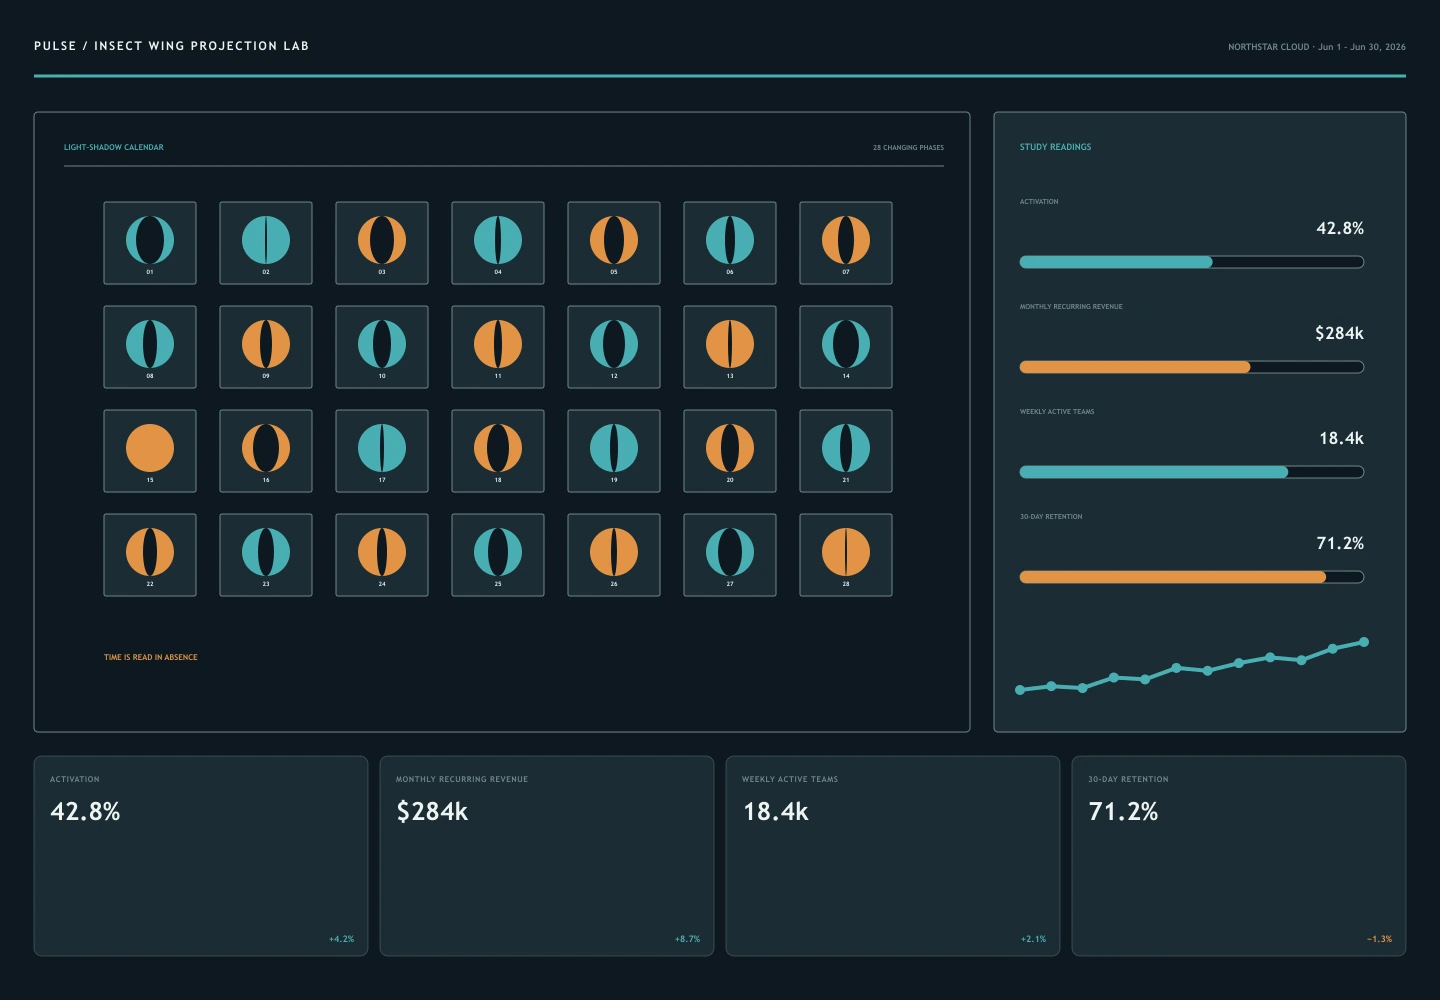Click phase tile 11

[x=498, y=347]
